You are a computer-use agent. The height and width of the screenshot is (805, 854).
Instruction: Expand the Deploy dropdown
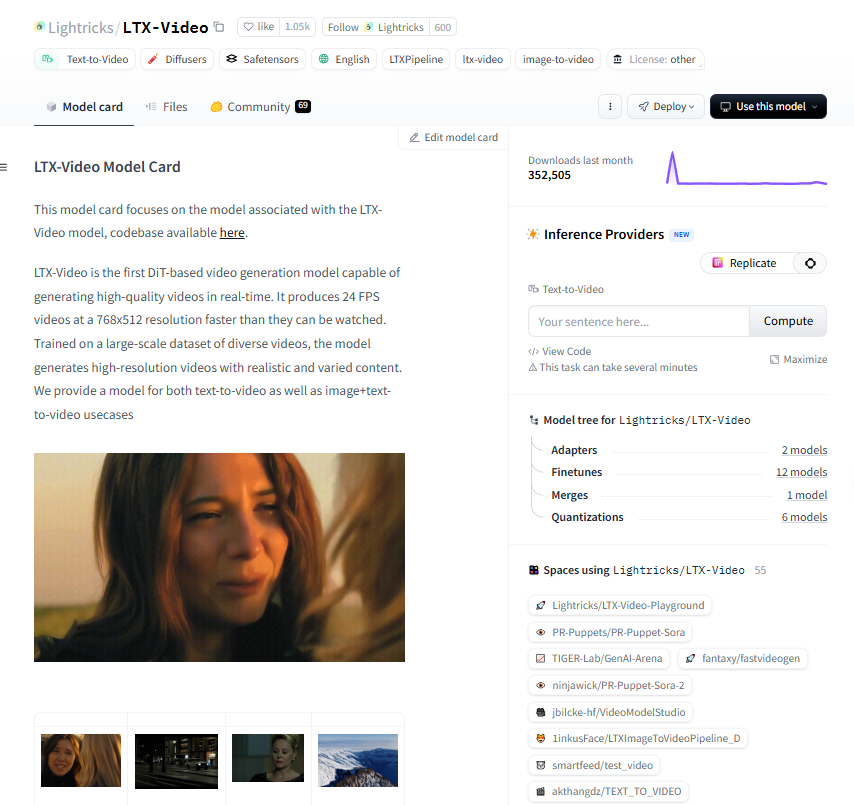point(666,106)
